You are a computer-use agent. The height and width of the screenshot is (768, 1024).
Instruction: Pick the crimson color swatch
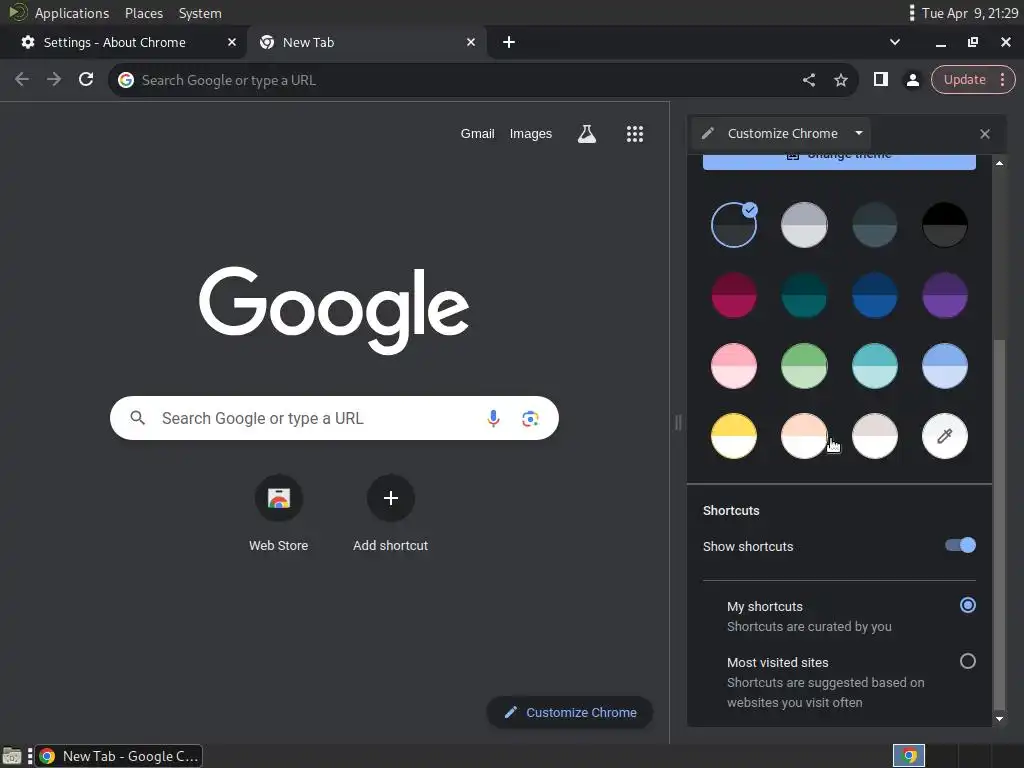point(733,295)
